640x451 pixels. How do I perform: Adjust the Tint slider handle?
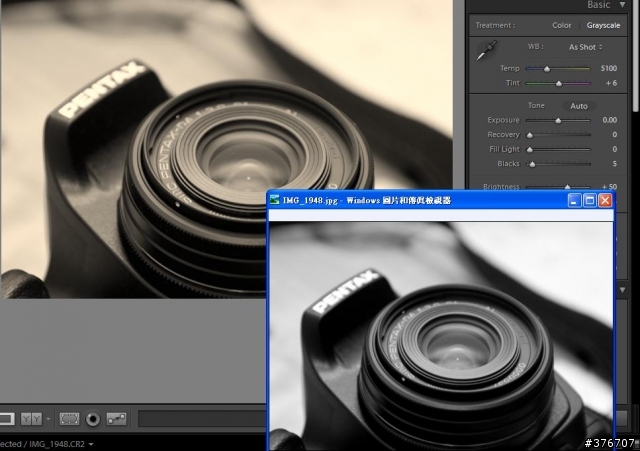coord(559,84)
